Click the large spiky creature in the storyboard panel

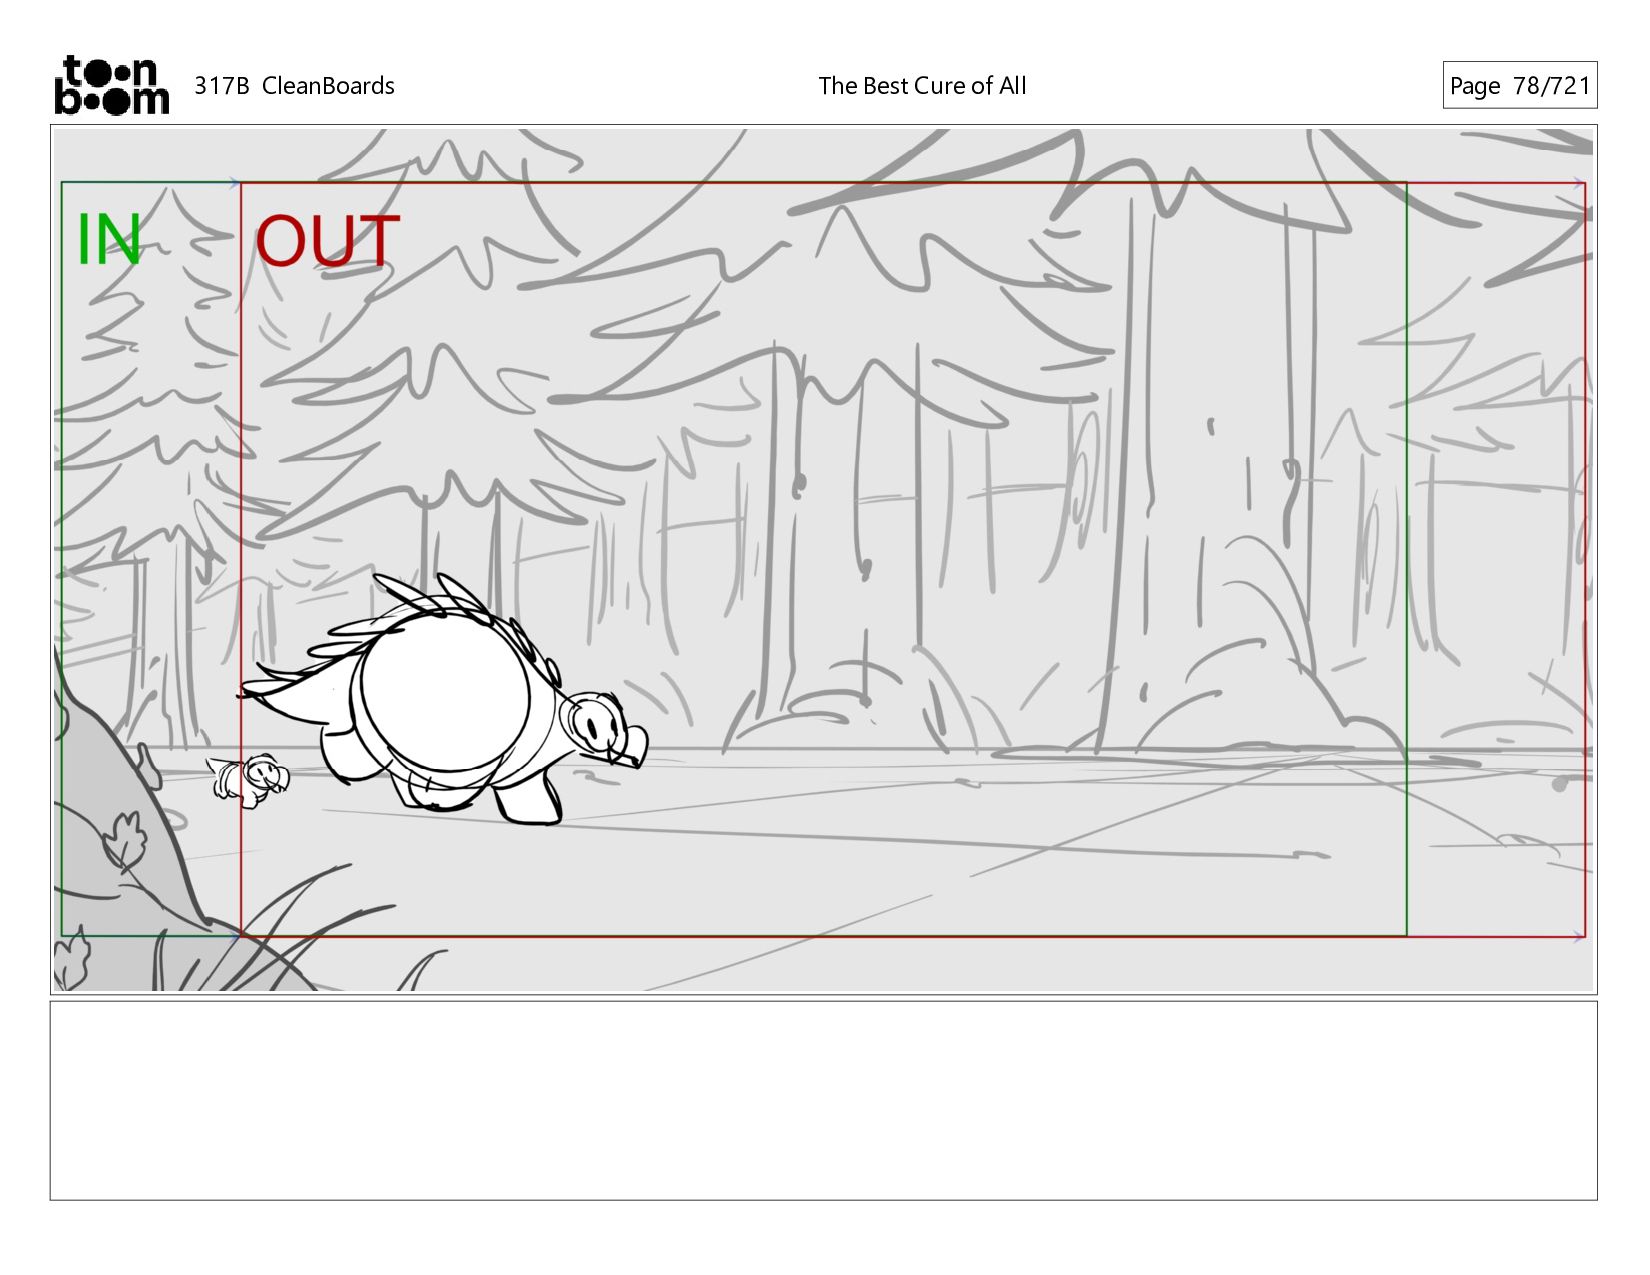click(443, 700)
